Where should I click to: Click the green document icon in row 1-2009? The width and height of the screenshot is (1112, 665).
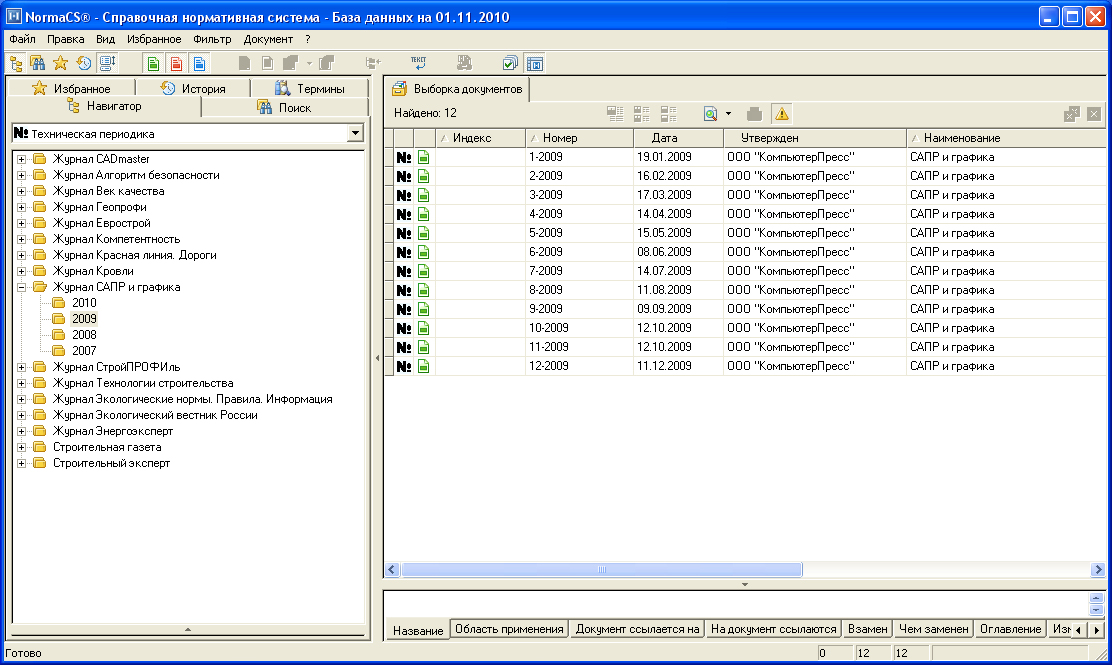click(x=423, y=157)
